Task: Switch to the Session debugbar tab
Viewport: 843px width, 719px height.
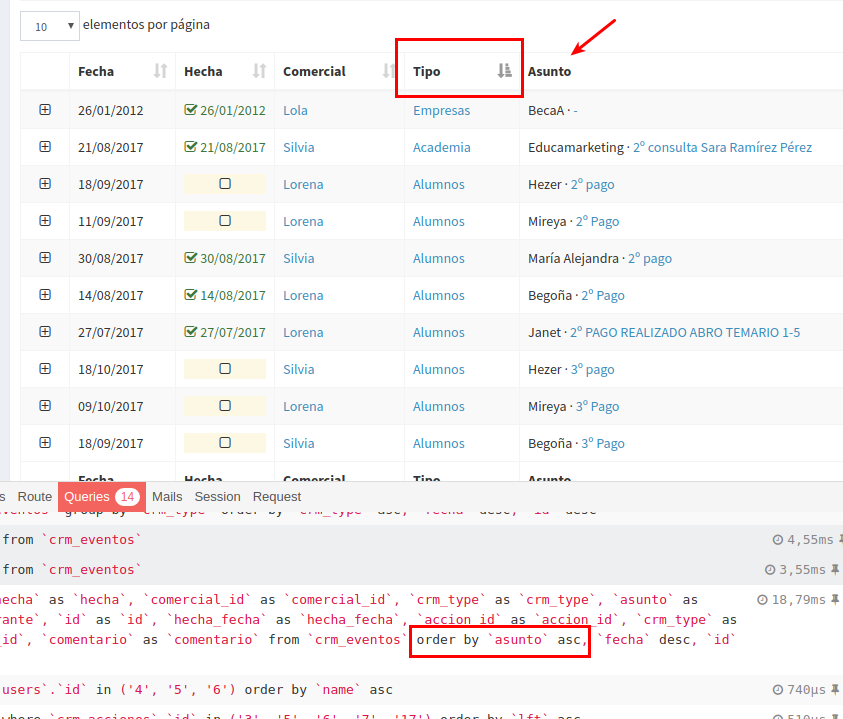Action: click(x=217, y=496)
